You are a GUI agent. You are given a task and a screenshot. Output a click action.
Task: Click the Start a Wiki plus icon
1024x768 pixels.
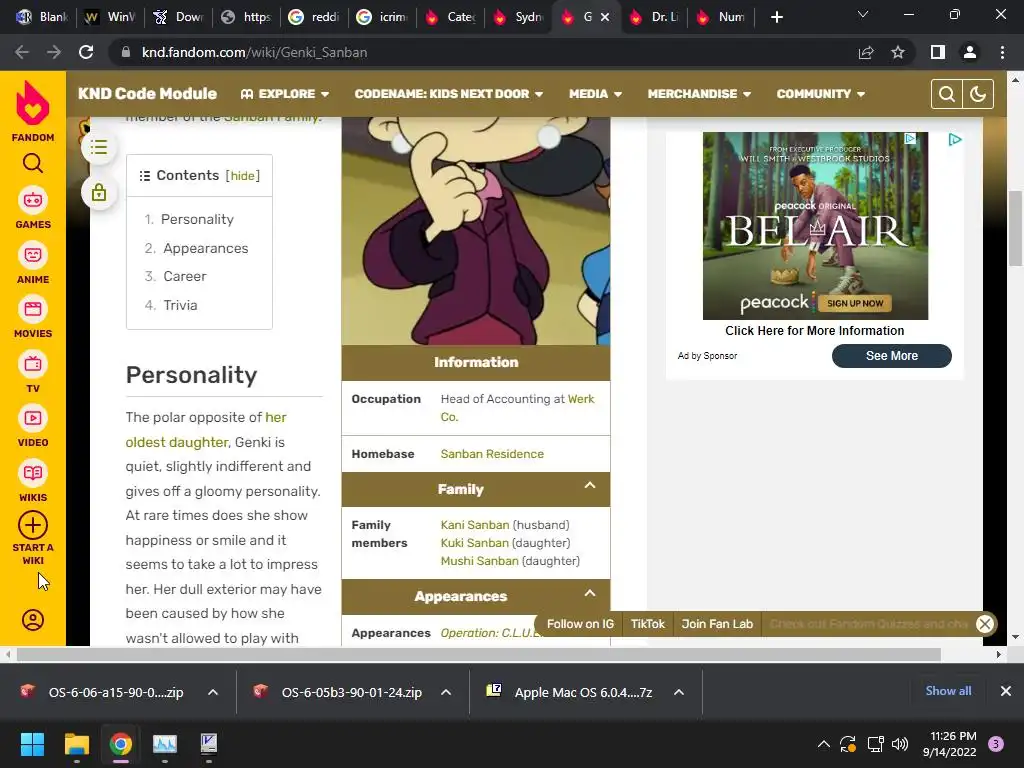[33, 525]
